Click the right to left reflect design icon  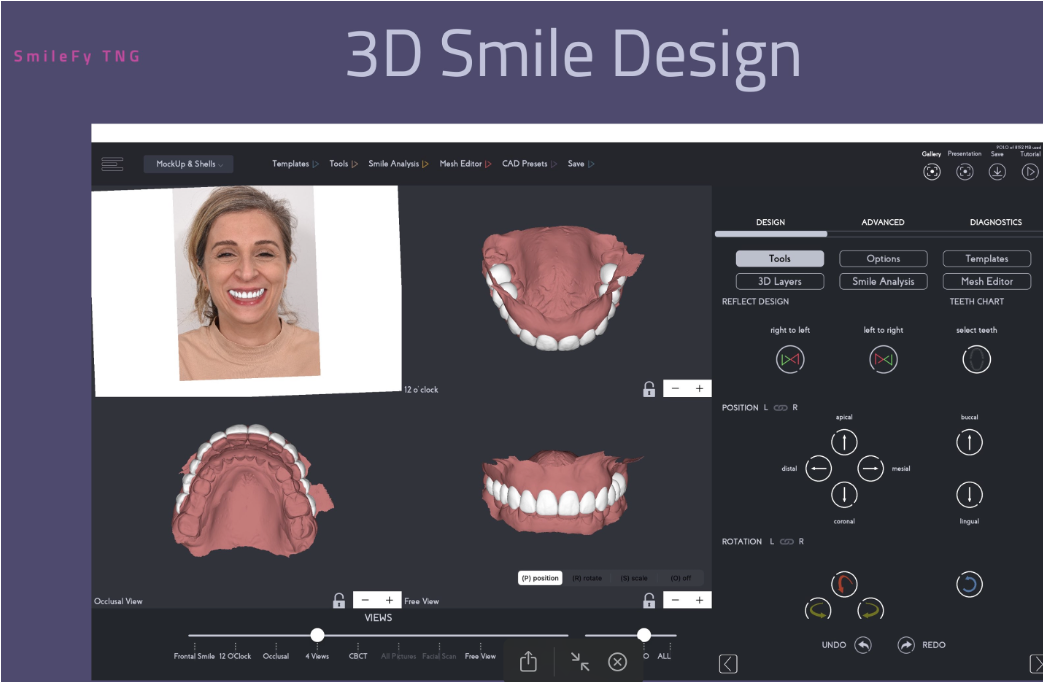(790, 359)
